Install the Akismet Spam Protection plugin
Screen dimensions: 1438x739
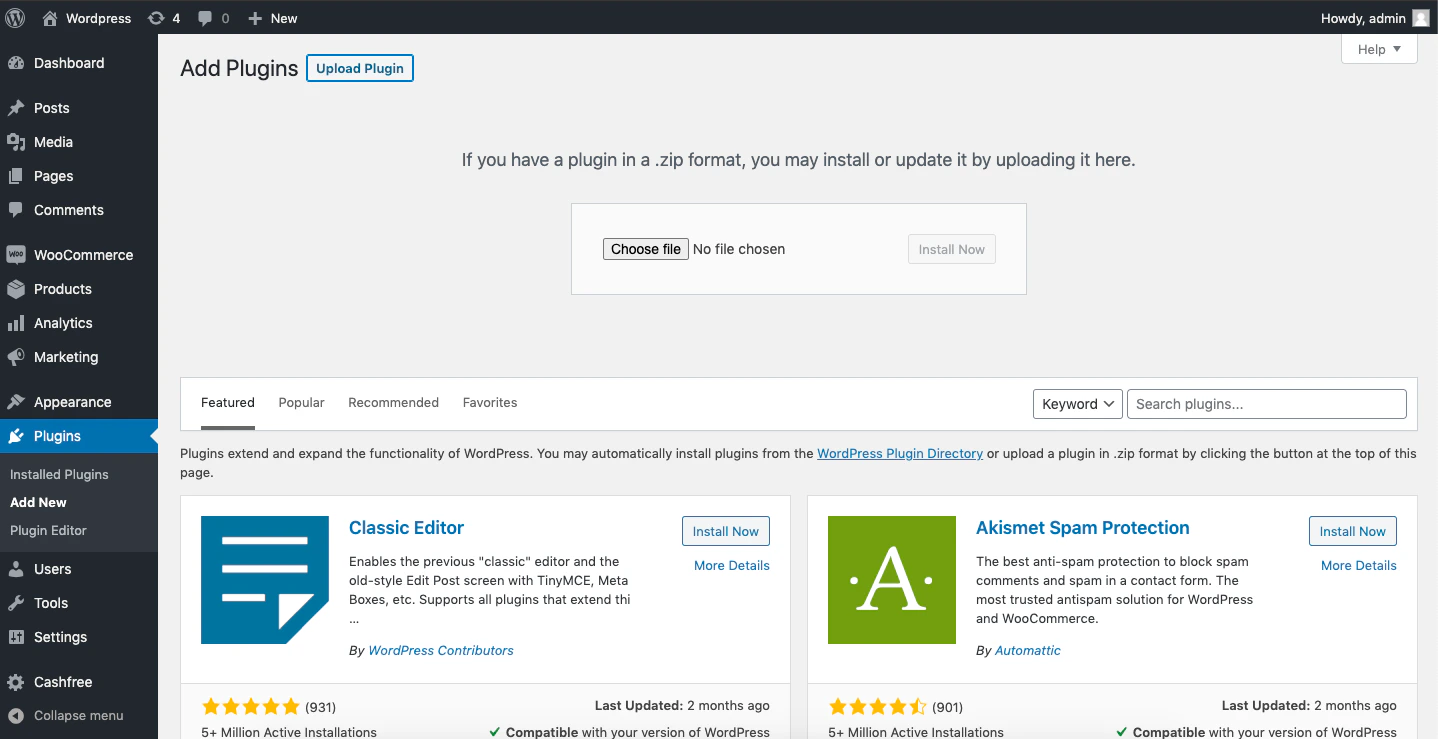[x=1353, y=531]
